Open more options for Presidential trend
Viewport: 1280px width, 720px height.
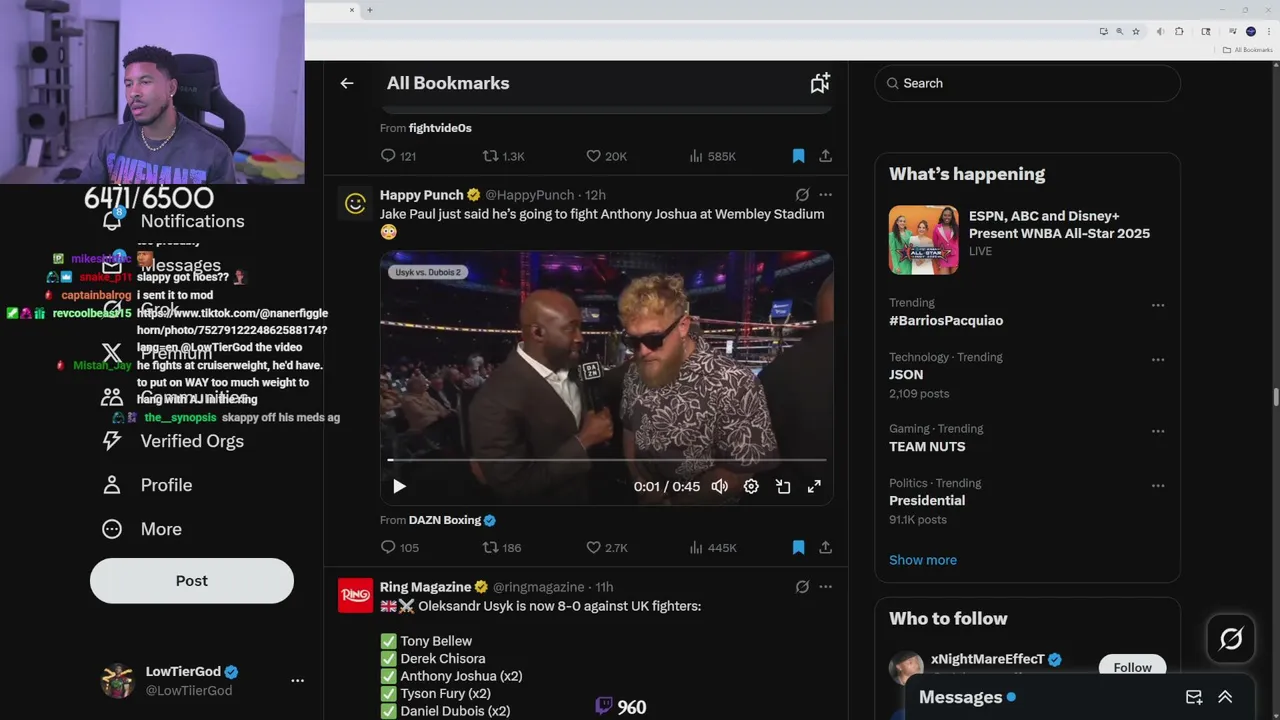coord(1158,485)
